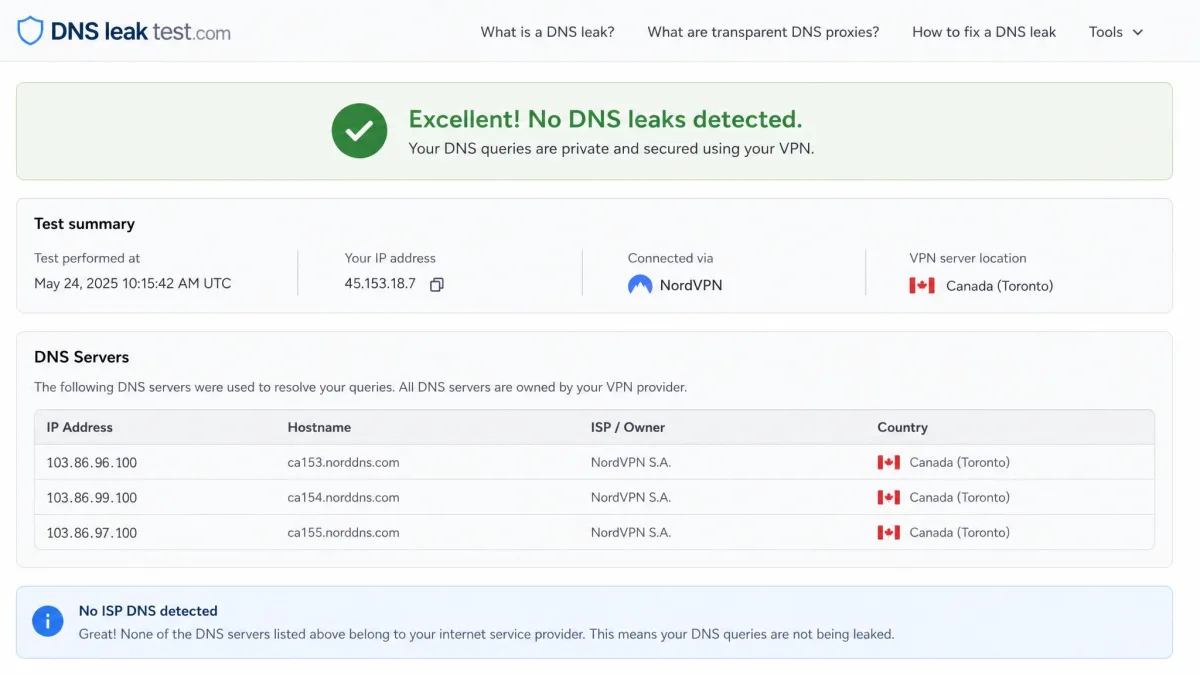Open What are transparent DNS proxies? page
The image size is (1200, 675).
tap(763, 32)
